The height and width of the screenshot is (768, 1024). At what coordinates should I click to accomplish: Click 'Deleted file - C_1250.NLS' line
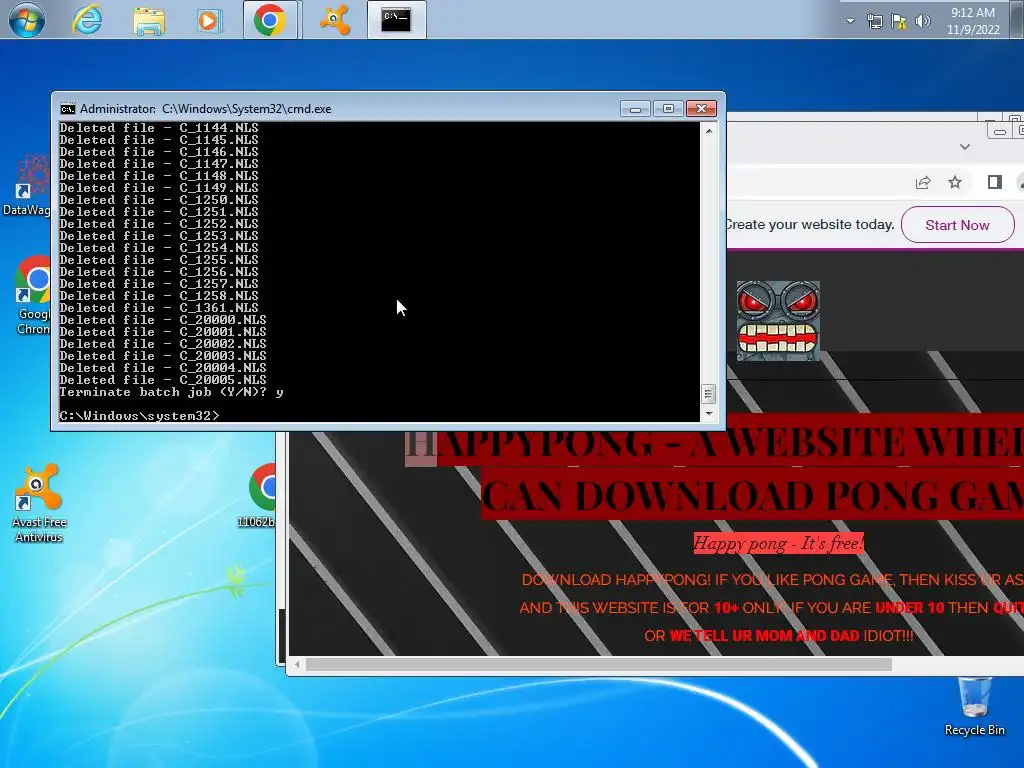(x=159, y=200)
